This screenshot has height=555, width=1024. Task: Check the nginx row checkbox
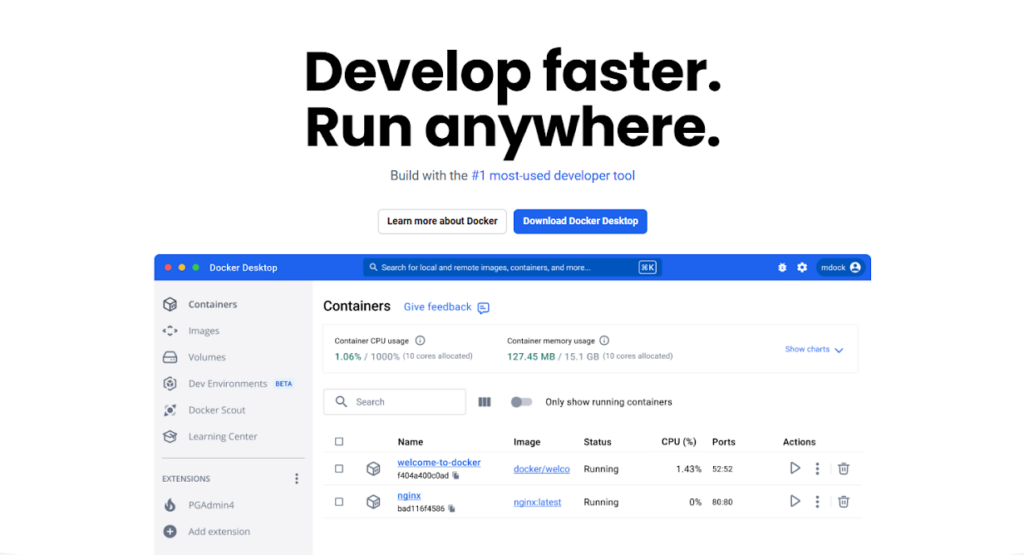click(339, 502)
